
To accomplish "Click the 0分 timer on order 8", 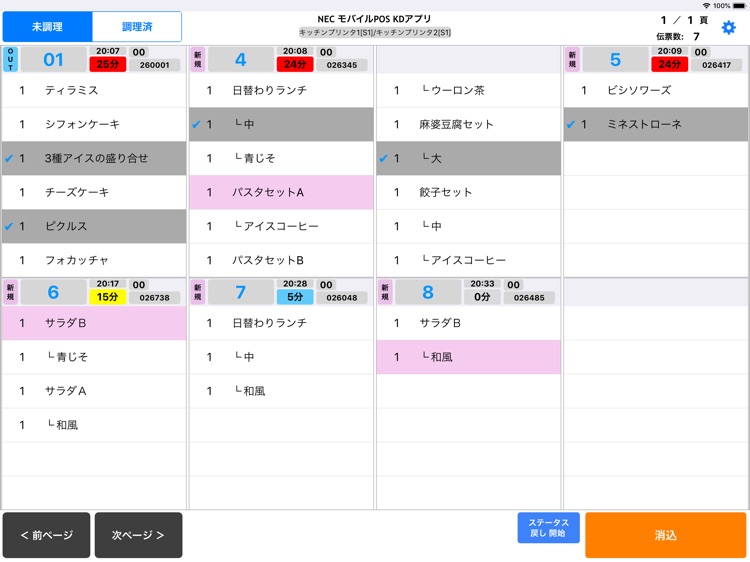I will pos(482,297).
